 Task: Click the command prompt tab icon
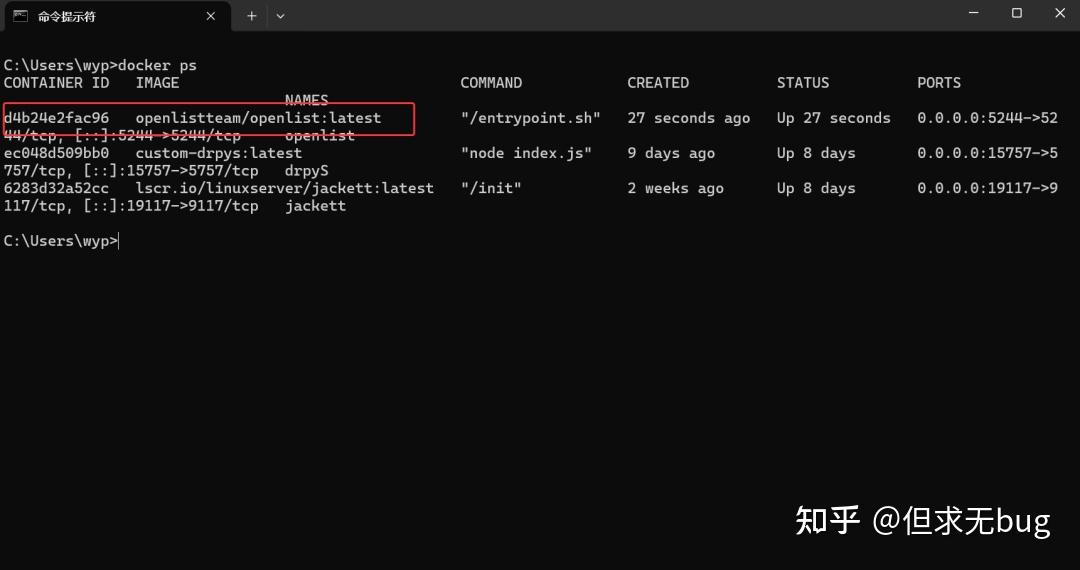point(21,16)
